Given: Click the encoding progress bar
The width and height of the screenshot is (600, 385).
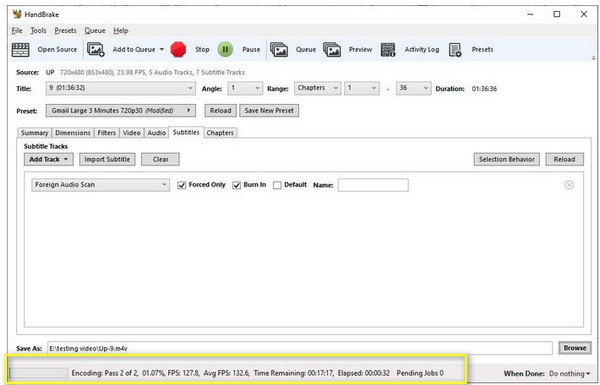Looking at the screenshot, I should (x=38, y=373).
